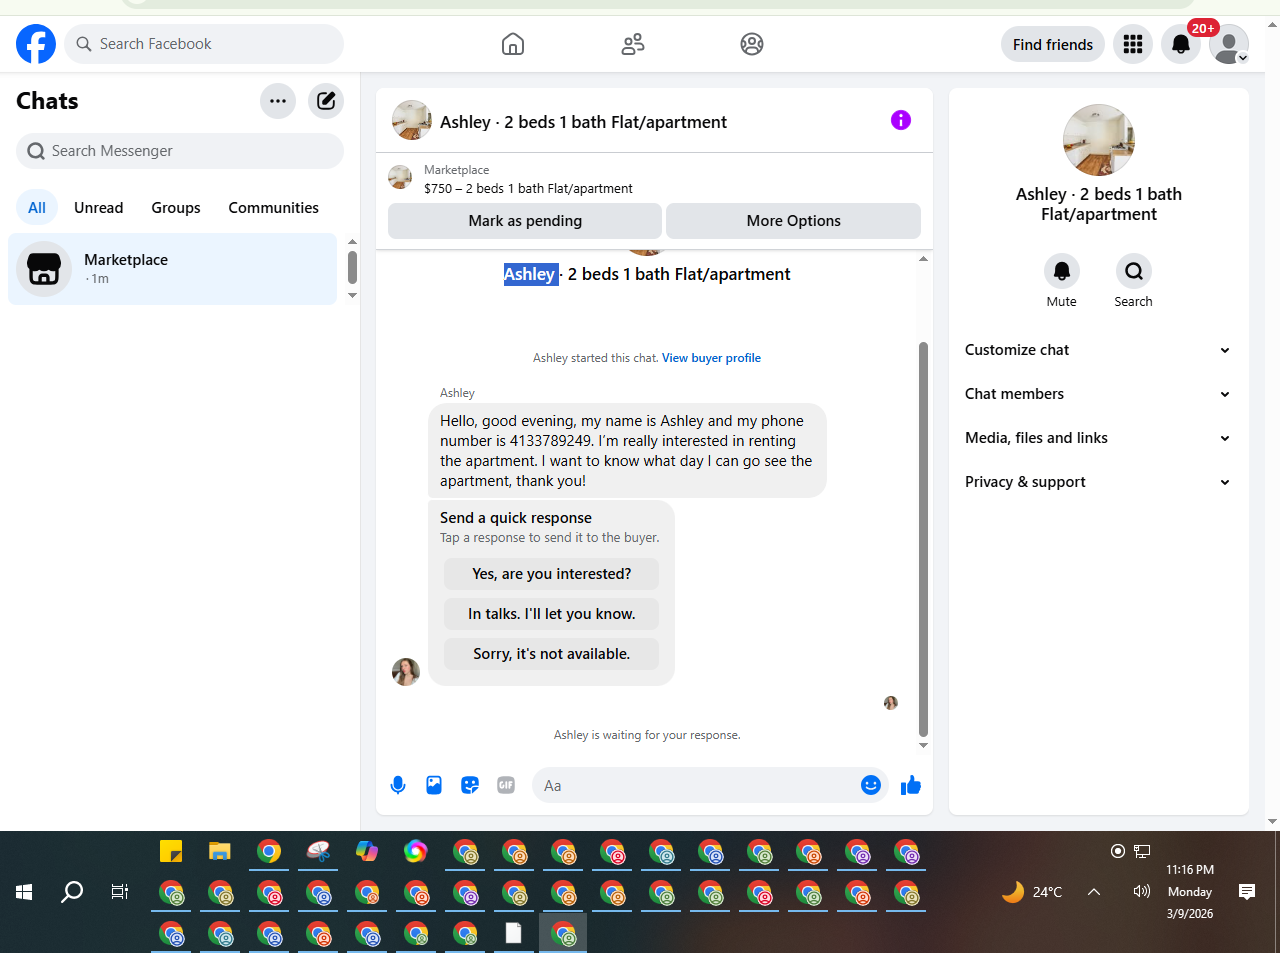Screen dimensions: 1280x953
Task: Click Ashley's message about phone number
Action: [x=627, y=450]
